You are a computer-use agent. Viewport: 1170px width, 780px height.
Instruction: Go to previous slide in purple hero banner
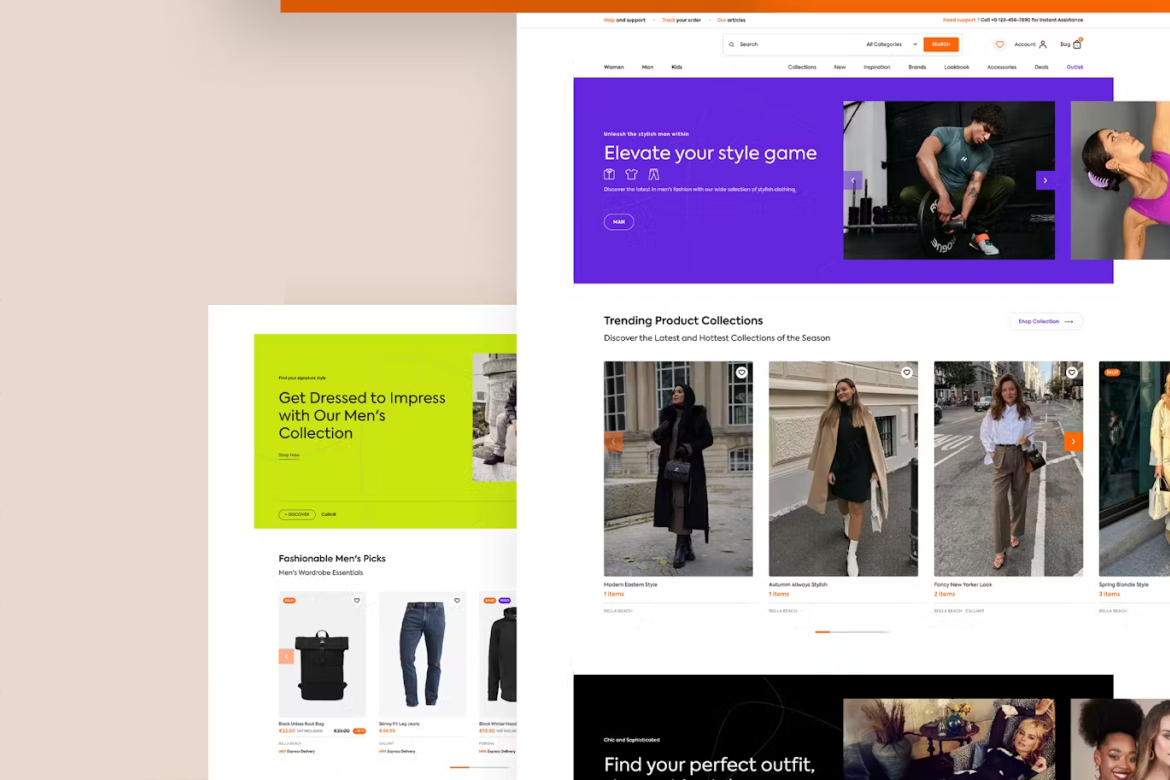coord(853,181)
